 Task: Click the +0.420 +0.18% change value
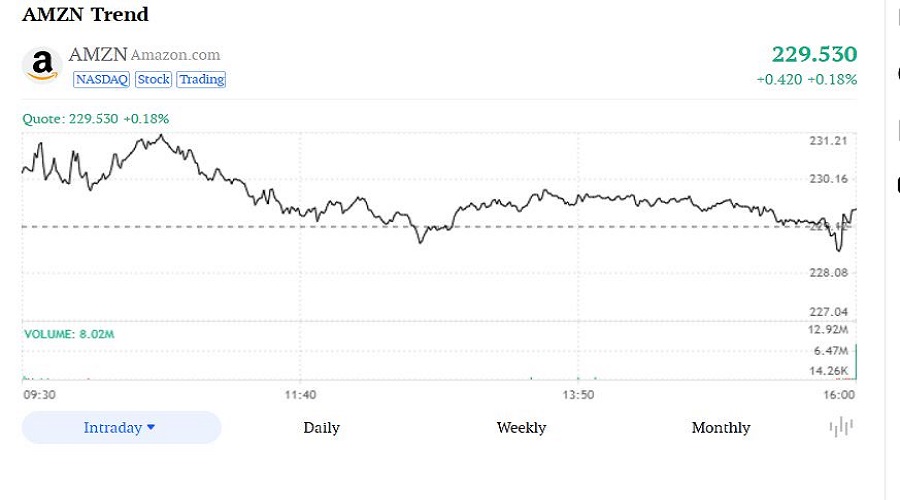tap(806, 79)
